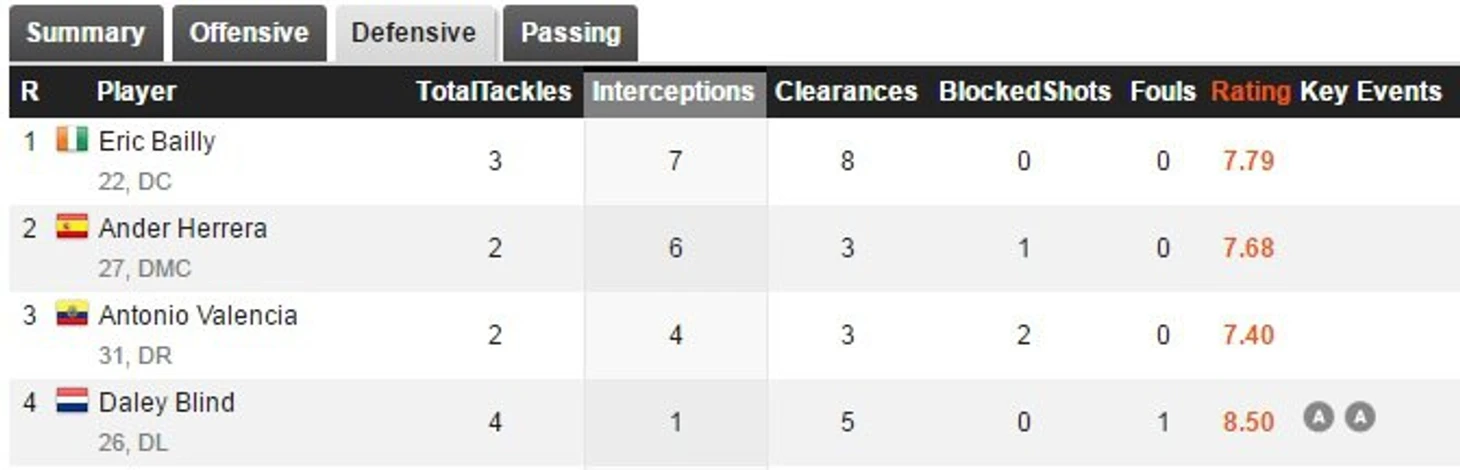This screenshot has height=470, width=1460.
Task: Sort by Rating column header
Action: 1250,92
